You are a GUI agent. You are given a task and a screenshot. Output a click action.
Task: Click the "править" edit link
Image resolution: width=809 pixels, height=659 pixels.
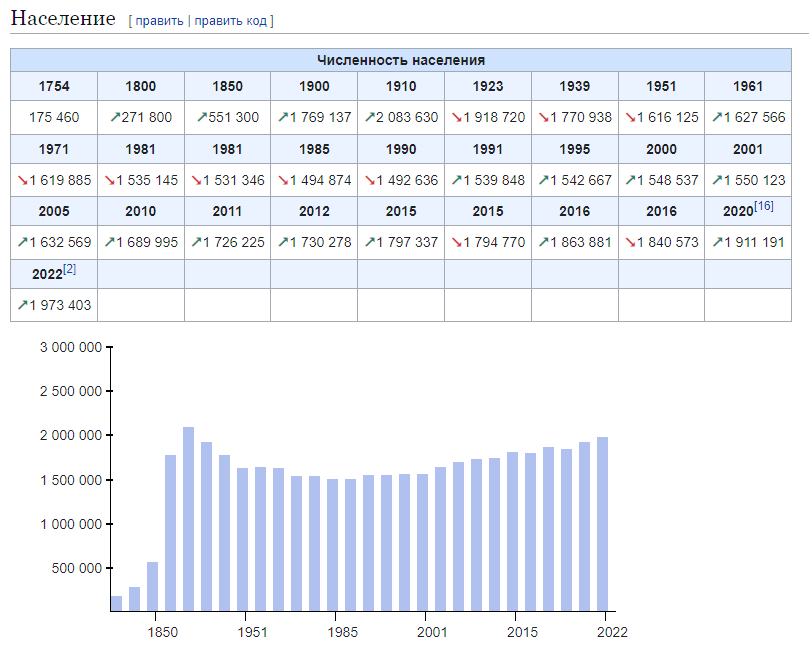pyautogui.click(x=159, y=20)
